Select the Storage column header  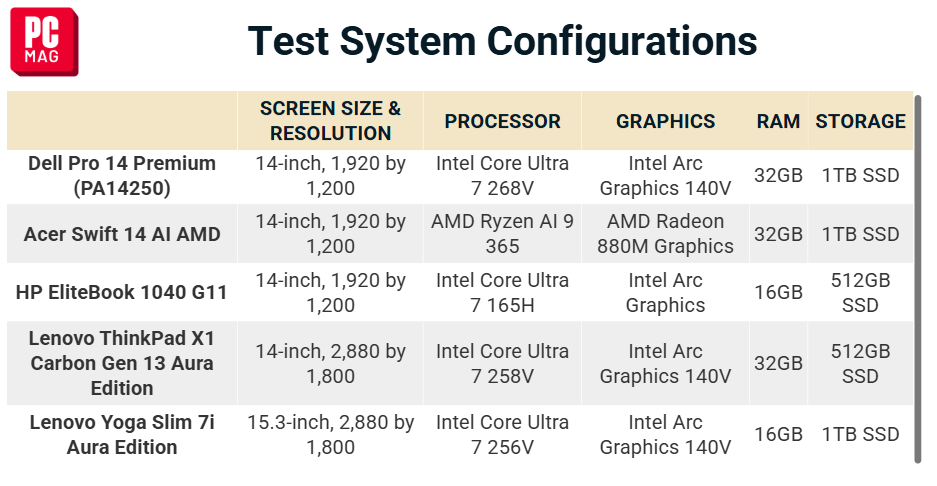click(861, 121)
